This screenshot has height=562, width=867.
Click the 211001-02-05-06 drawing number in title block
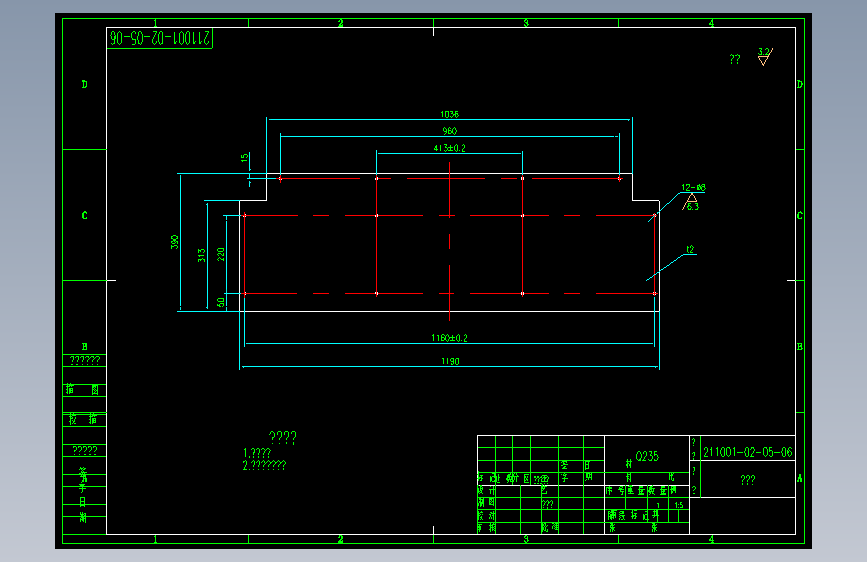tap(748, 452)
